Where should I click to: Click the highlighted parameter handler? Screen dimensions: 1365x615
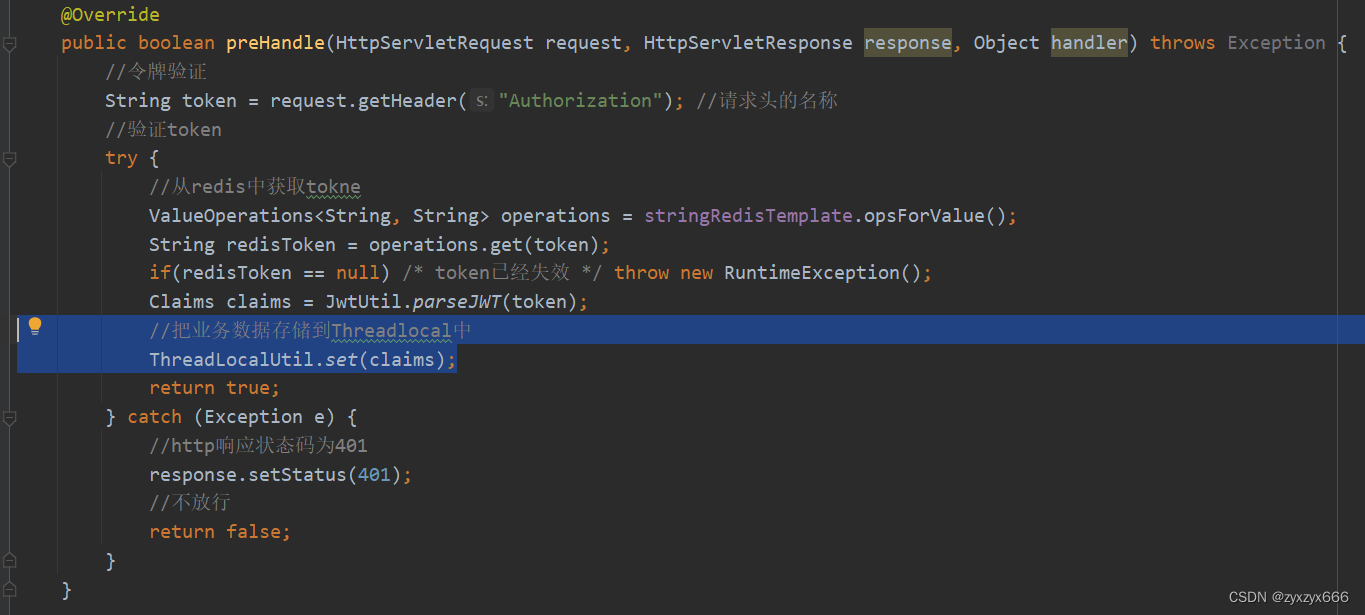pyautogui.click(x=1088, y=42)
